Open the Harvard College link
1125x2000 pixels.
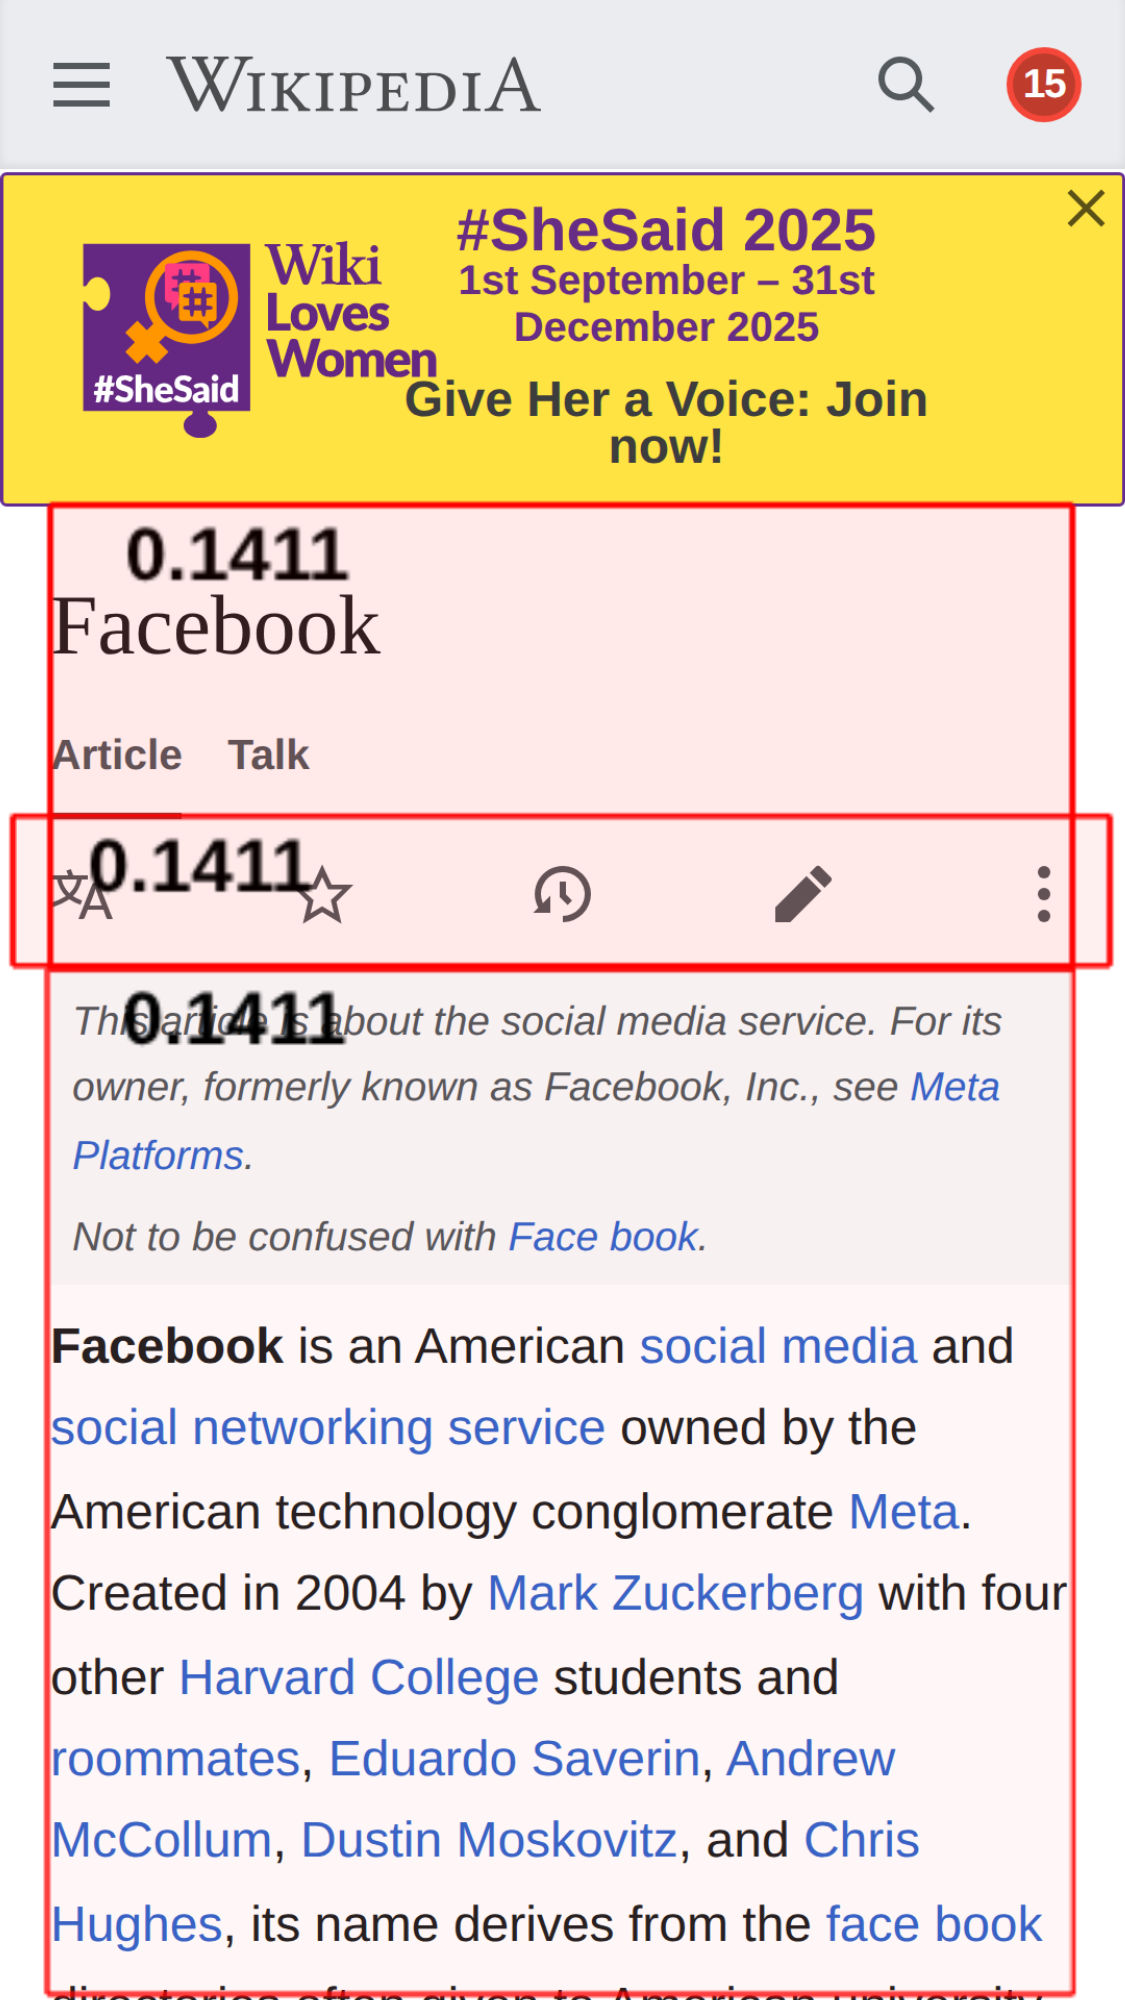(x=358, y=1677)
